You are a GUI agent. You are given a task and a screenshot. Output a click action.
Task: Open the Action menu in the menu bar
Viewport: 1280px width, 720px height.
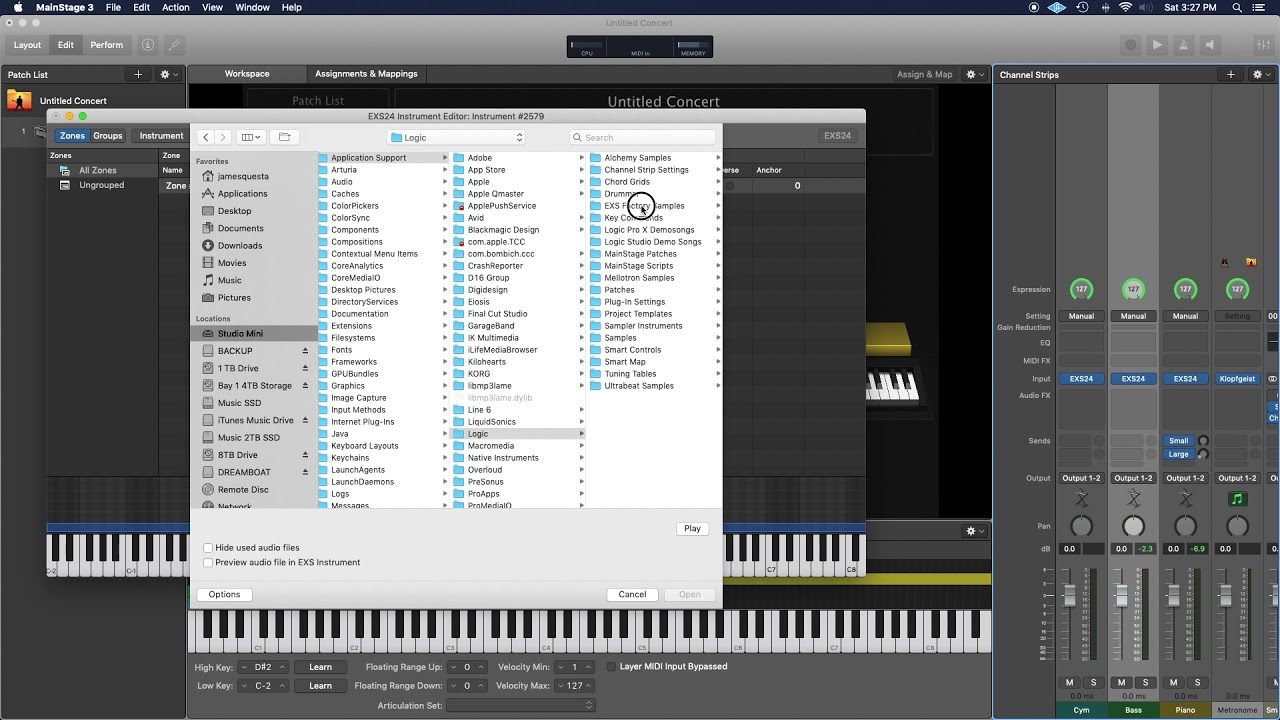coord(176,7)
